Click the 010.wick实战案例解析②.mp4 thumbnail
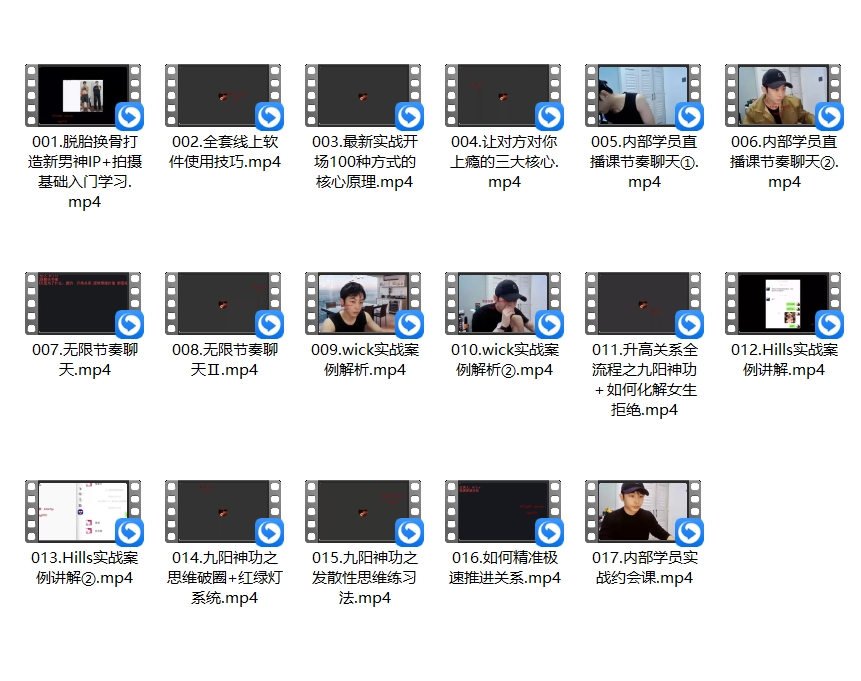 click(504, 304)
